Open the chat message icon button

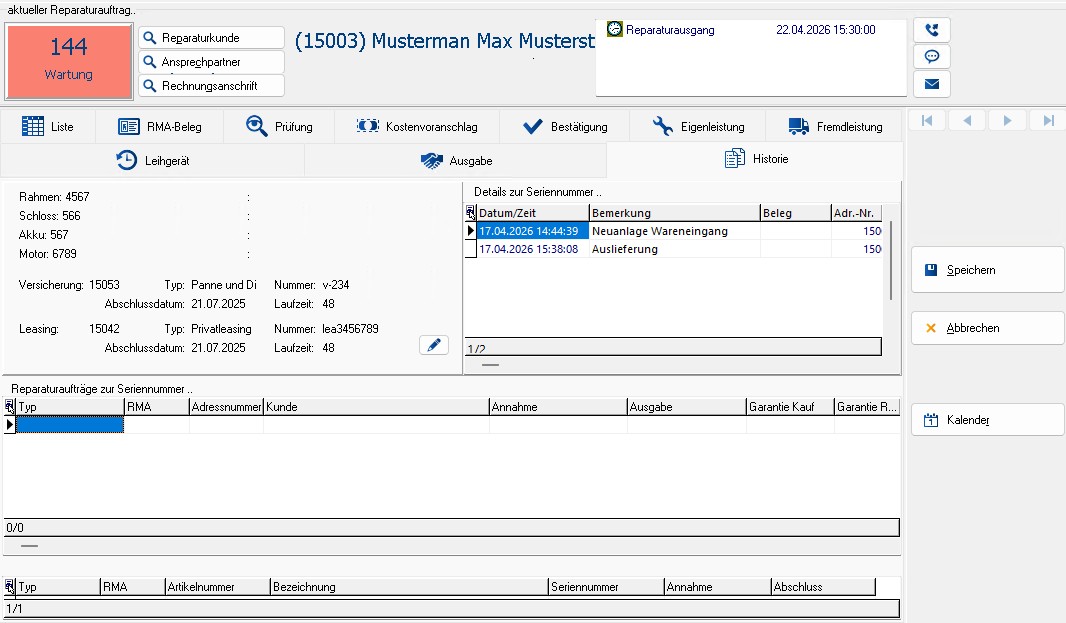[x=931, y=57]
